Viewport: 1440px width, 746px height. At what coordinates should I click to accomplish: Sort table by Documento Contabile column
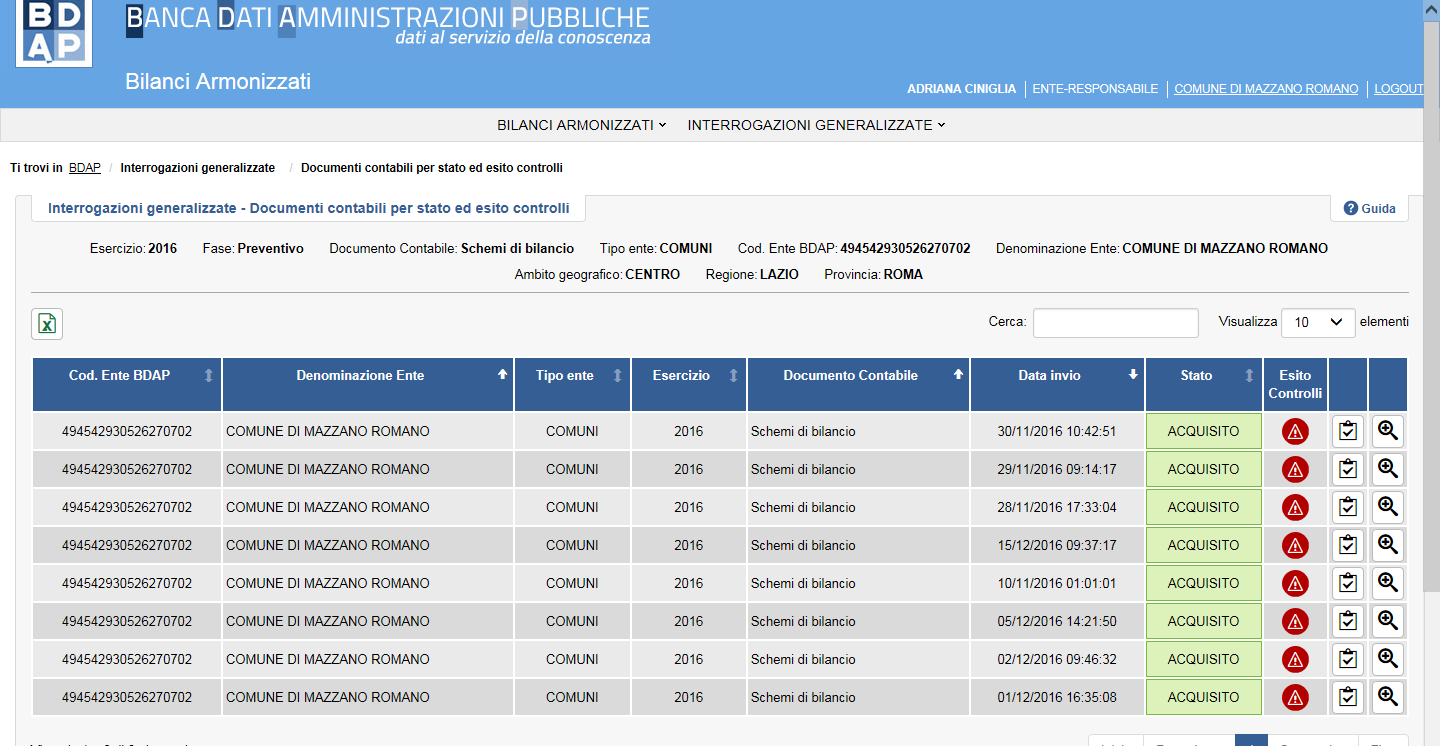pos(858,385)
